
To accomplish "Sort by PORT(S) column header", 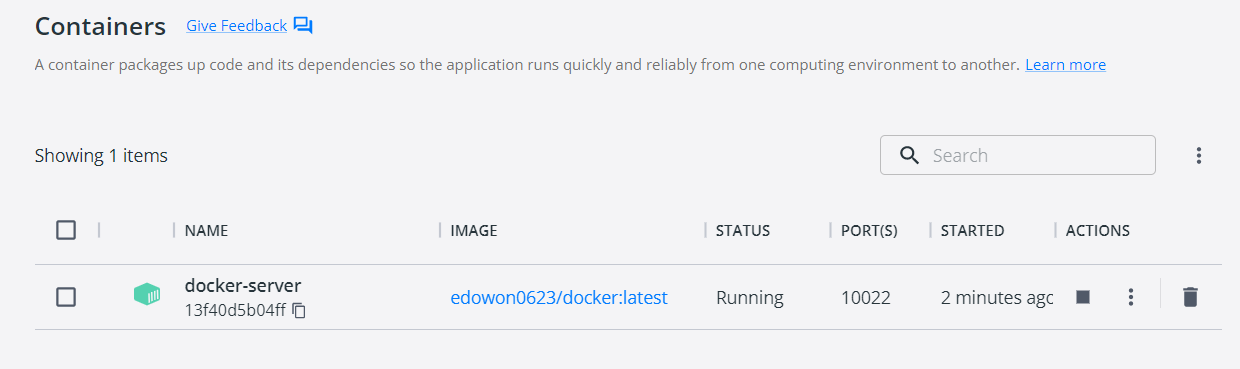I will [869, 230].
